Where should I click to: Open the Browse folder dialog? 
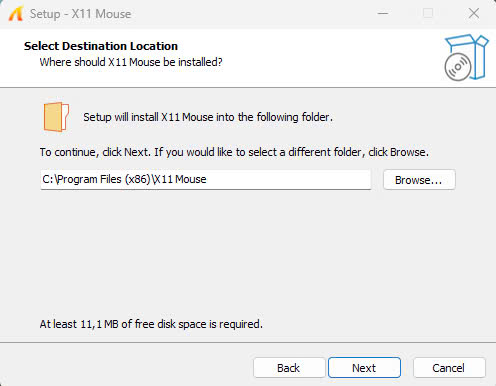pyautogui.click(x=419, y=180)
